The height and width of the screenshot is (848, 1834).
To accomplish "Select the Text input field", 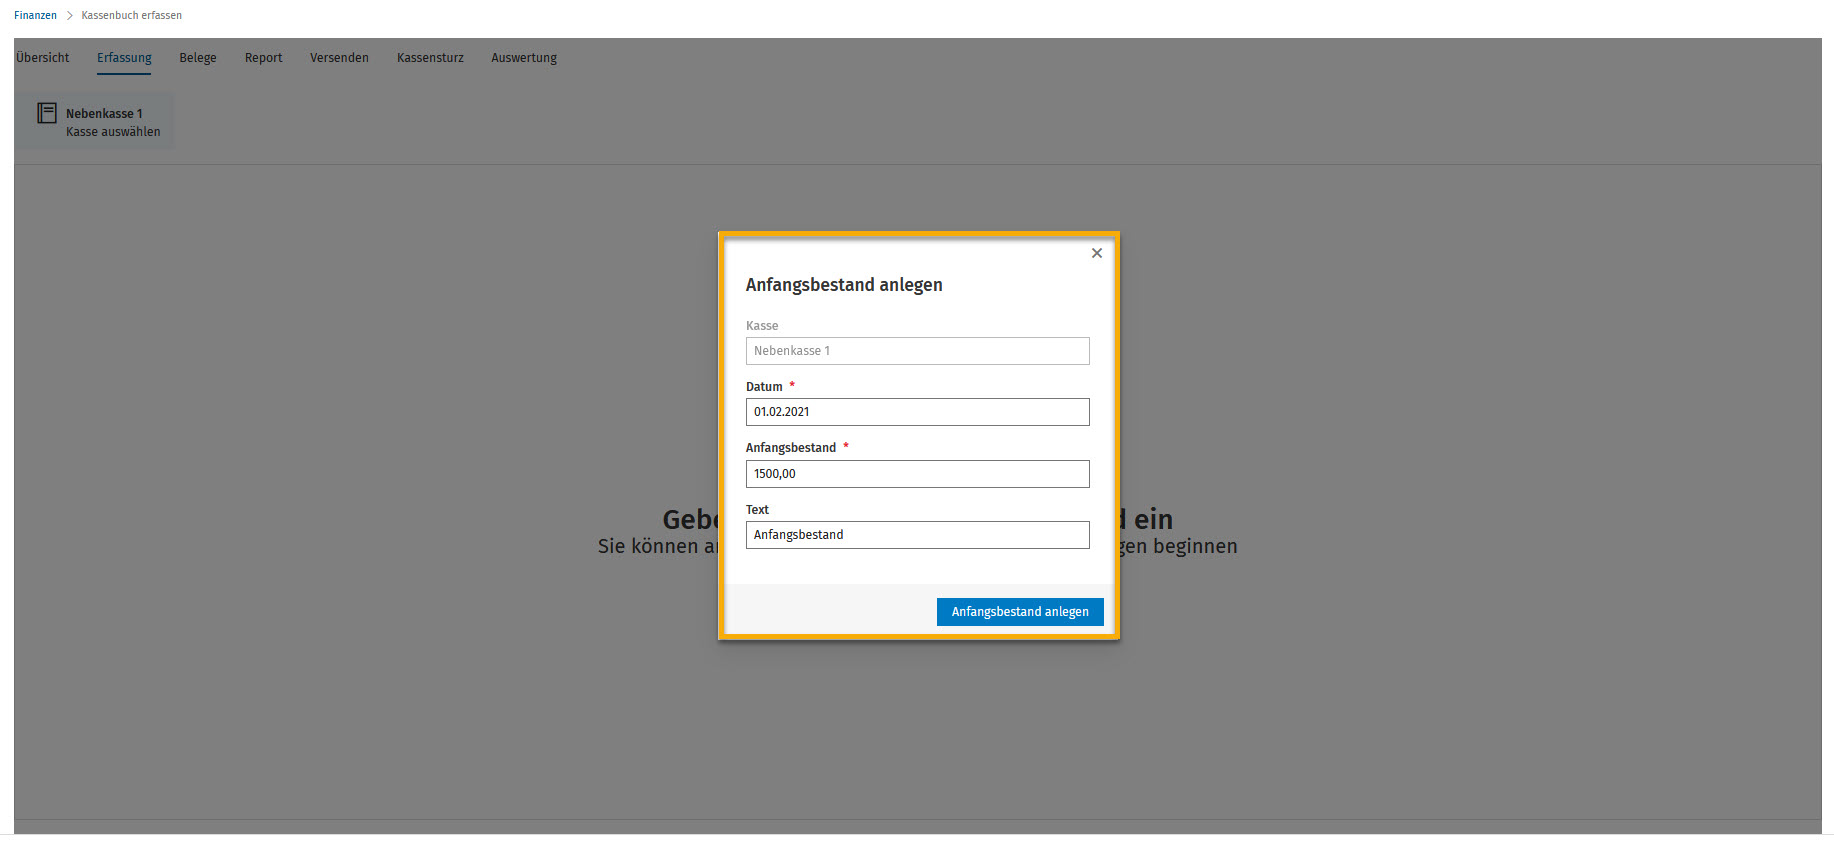I will pyautogui.click(x=918, y=535).
